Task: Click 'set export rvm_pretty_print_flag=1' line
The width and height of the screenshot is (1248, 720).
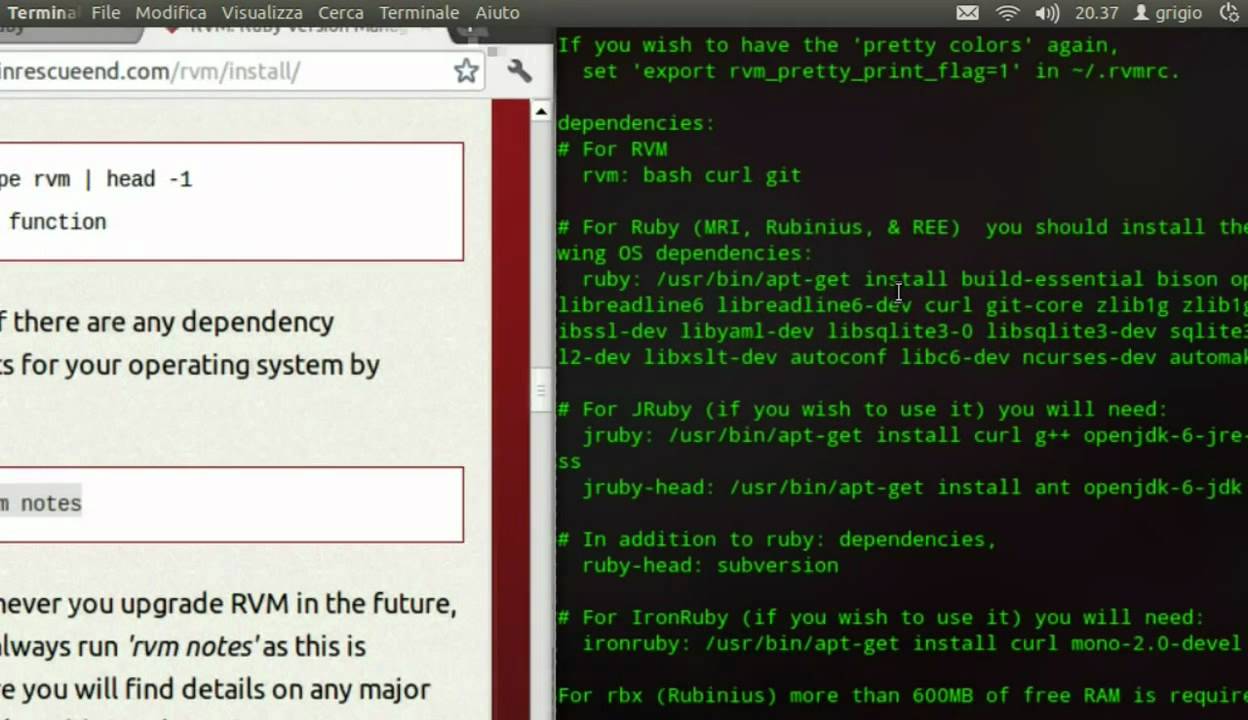Action: point(881,71)
